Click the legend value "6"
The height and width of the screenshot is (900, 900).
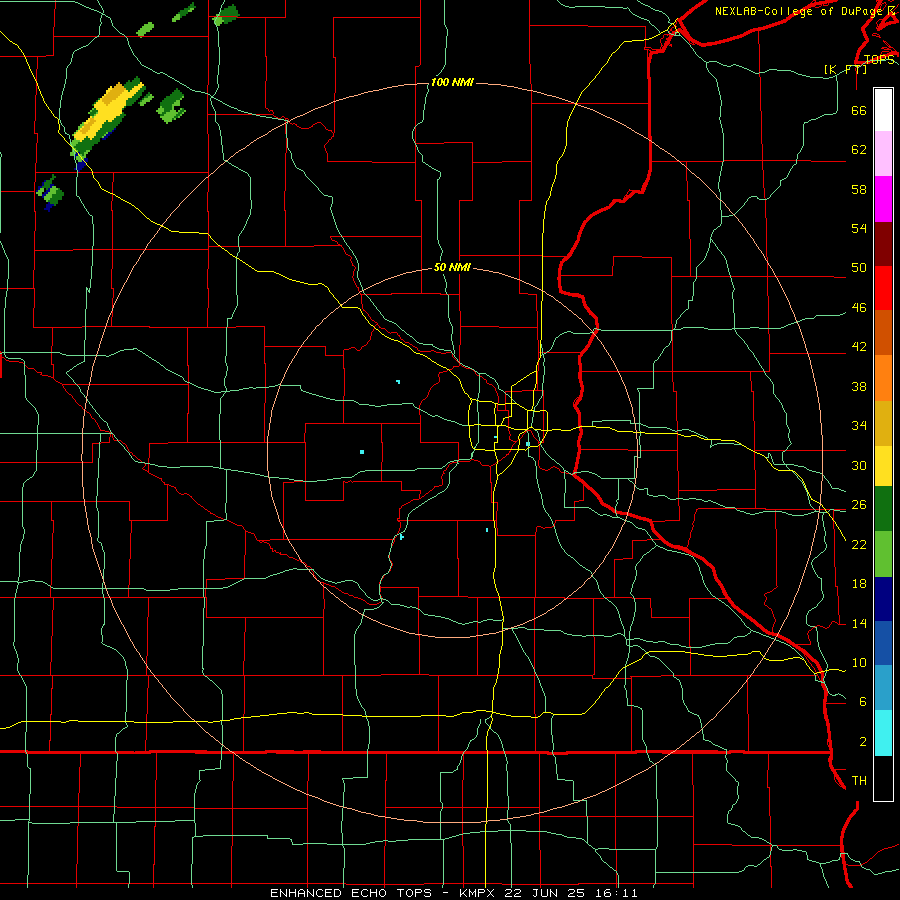863,701
